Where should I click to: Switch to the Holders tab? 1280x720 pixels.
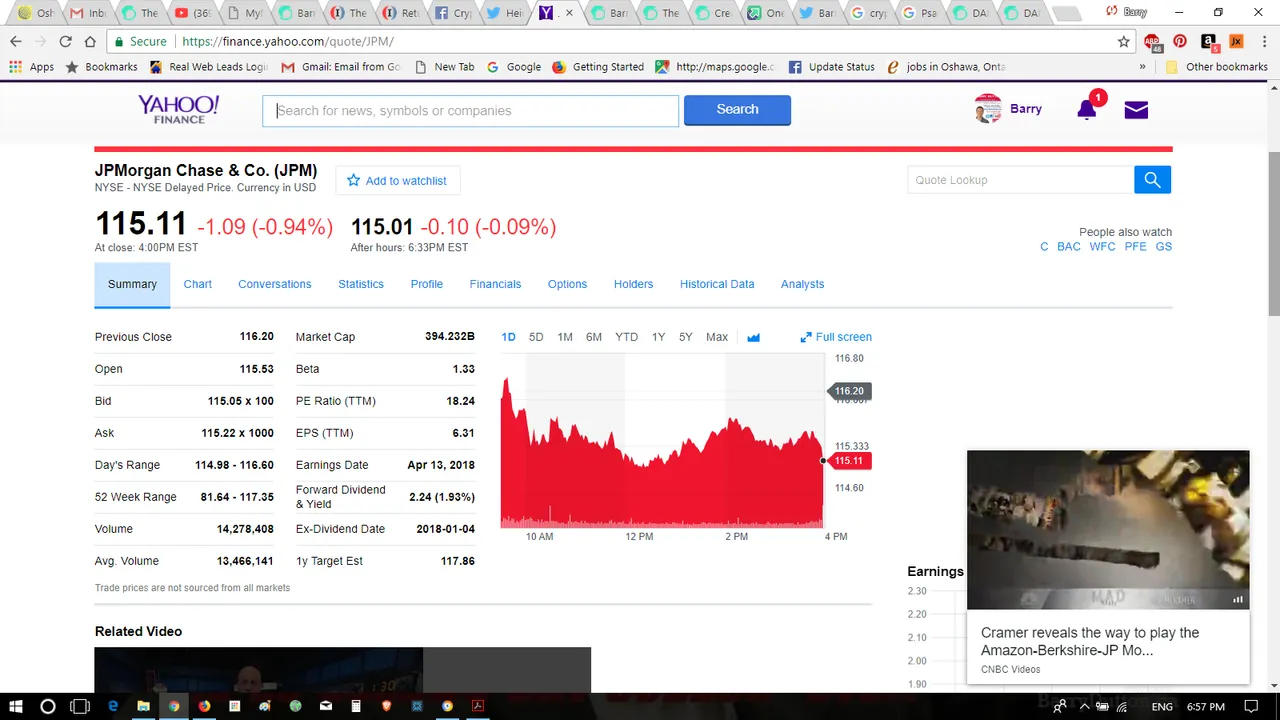tap(633, 285)
